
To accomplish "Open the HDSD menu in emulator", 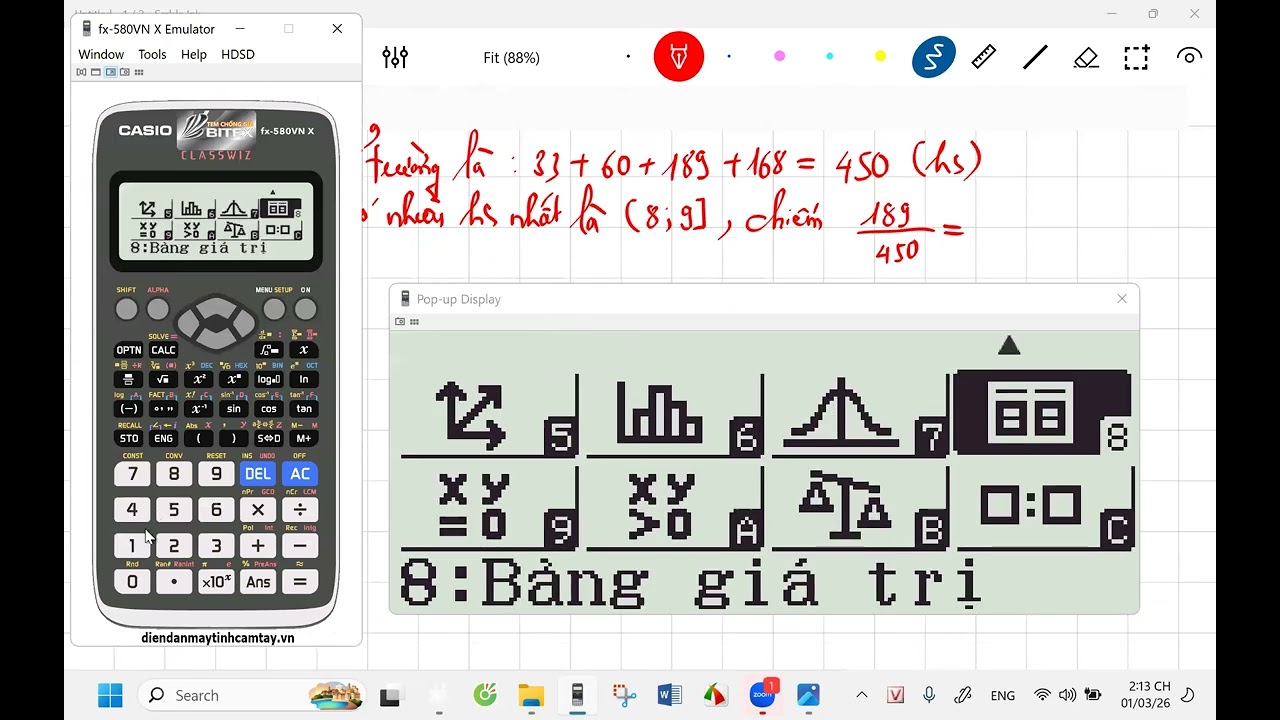I will tap(238, 54).
